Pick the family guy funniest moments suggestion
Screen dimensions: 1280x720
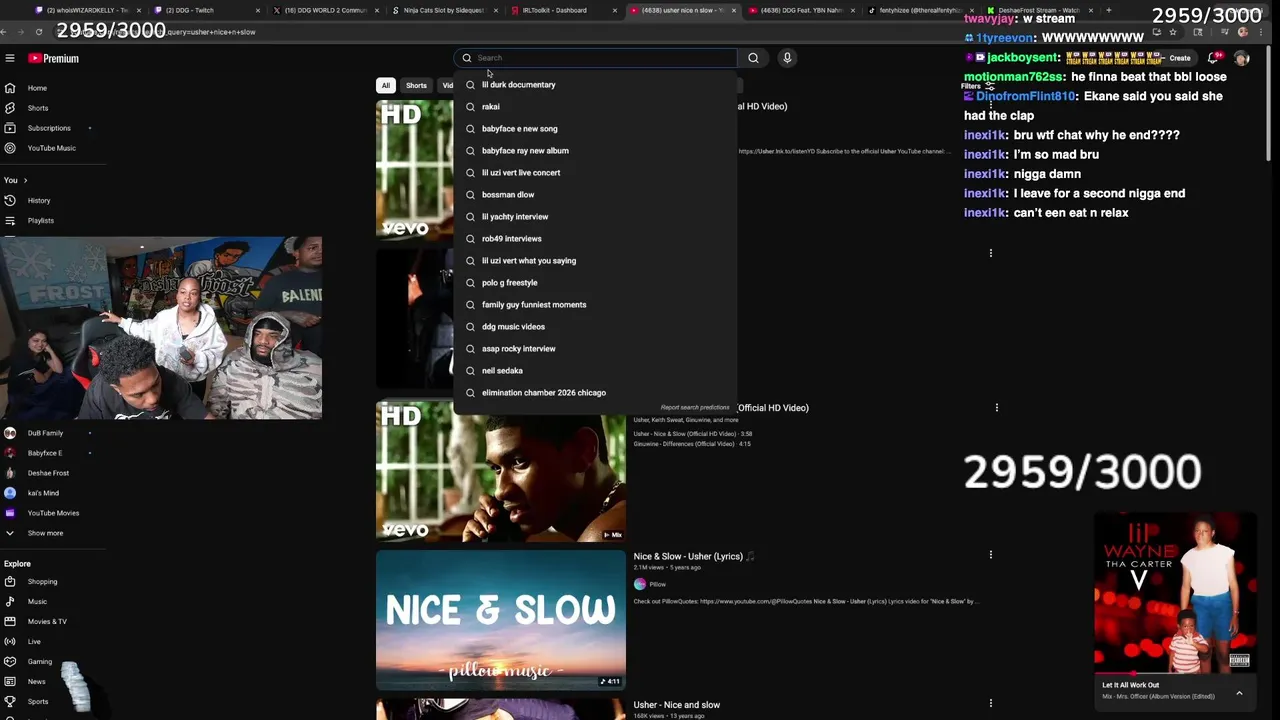coord(595,304)
